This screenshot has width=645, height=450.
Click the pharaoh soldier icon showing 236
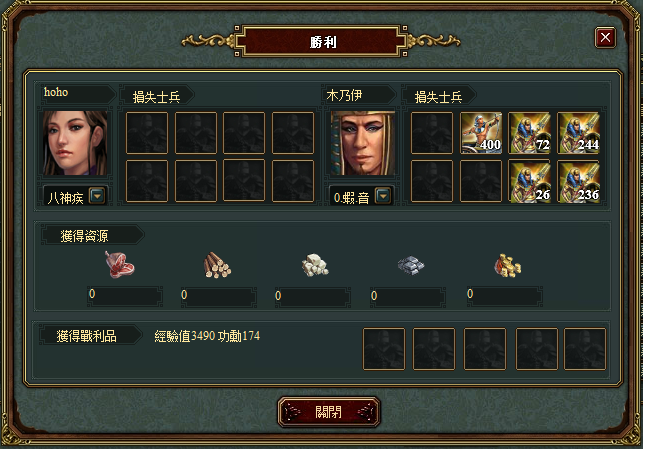pos(578,181)
